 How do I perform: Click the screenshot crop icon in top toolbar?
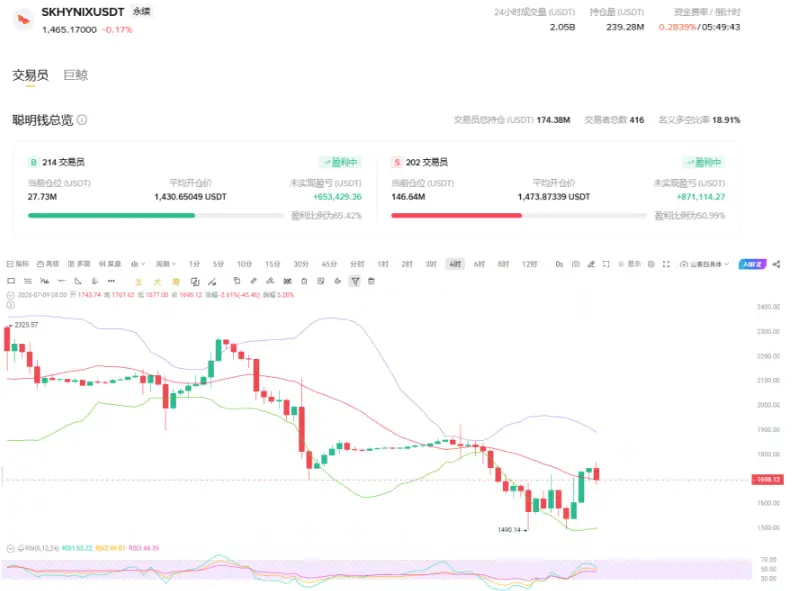pyautogui.click(x=606, y=264)
